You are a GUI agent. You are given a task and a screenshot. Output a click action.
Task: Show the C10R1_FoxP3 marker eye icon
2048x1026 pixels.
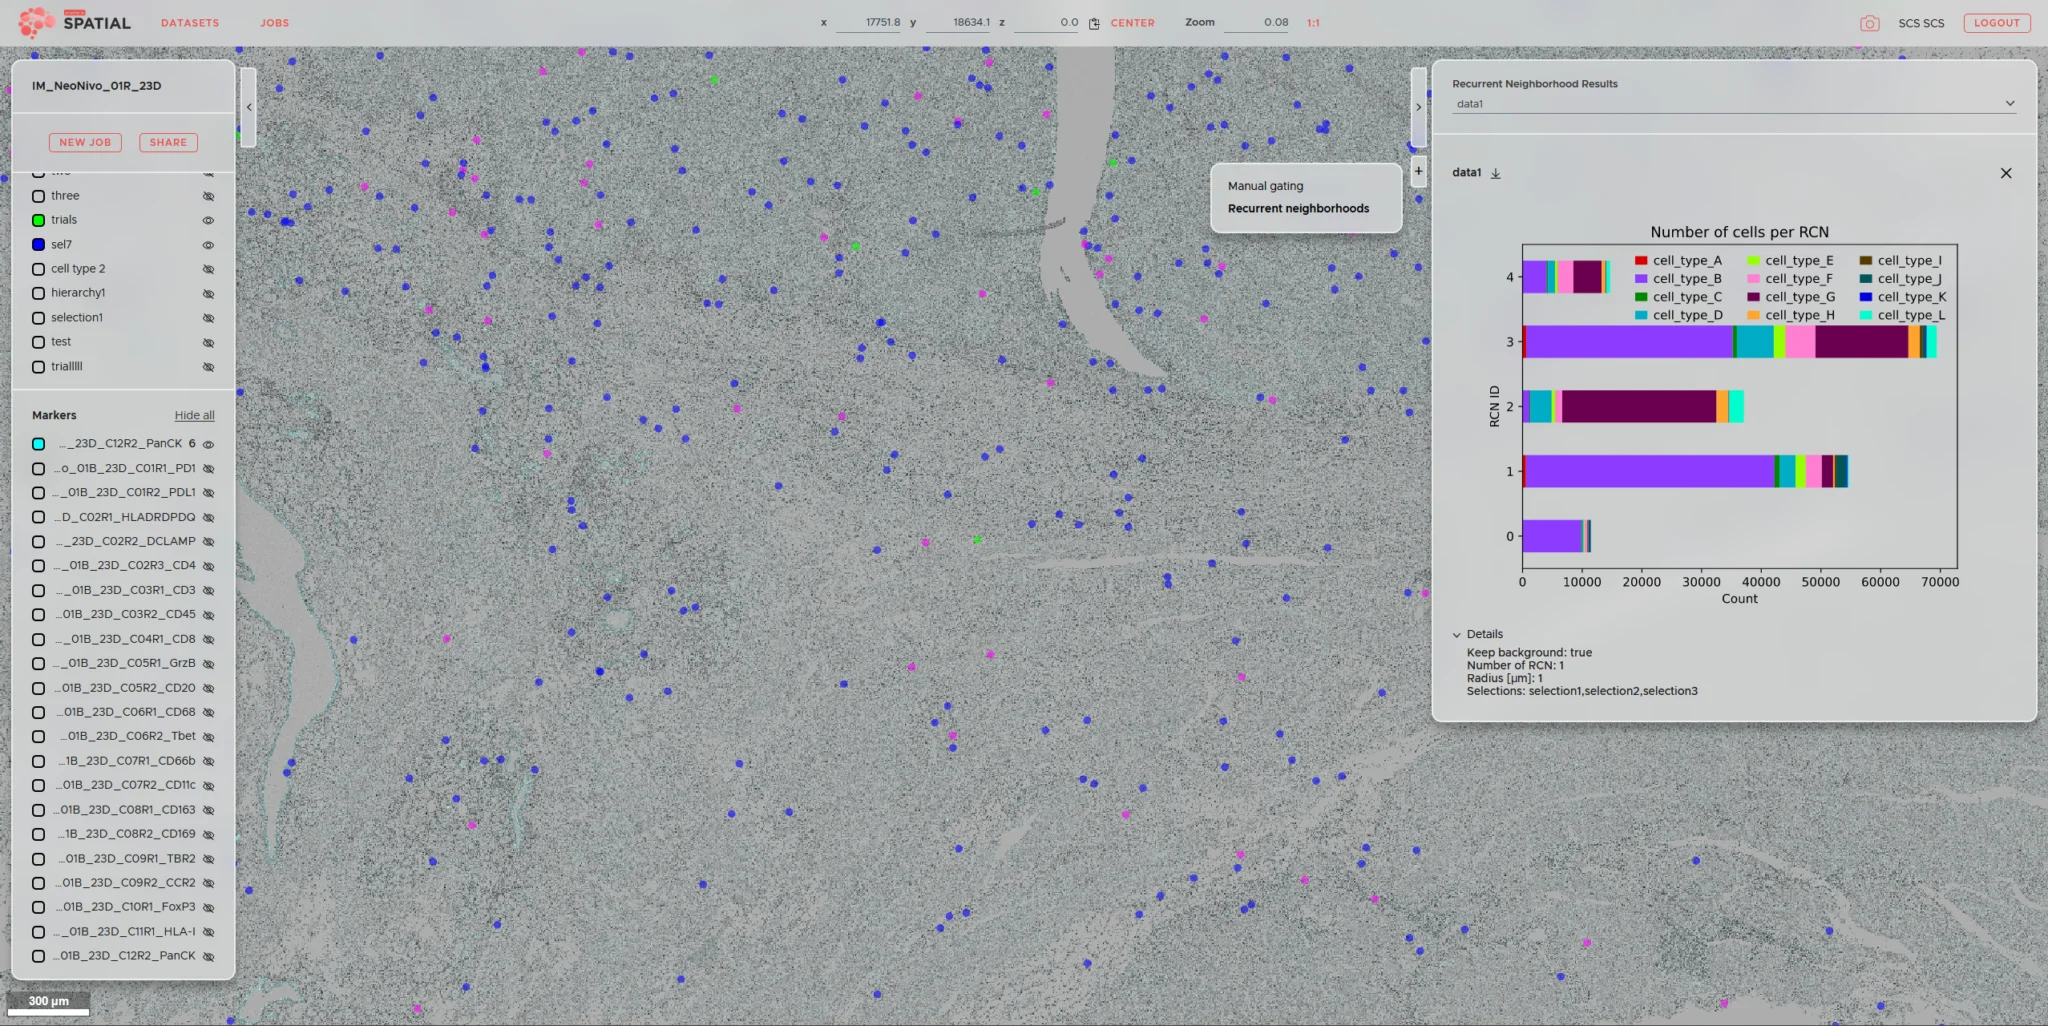[208, 908]
